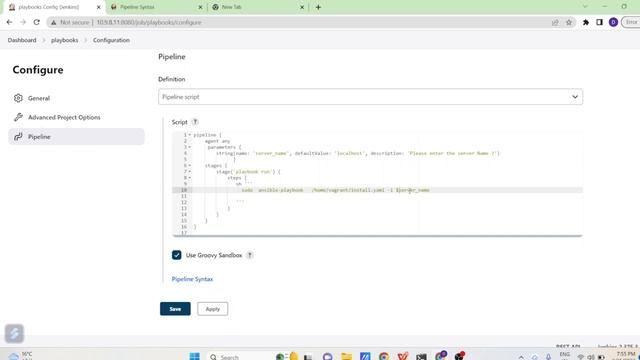The image size is (640, 360).
Task: Click the browser address bar
Action: (310, 22)
